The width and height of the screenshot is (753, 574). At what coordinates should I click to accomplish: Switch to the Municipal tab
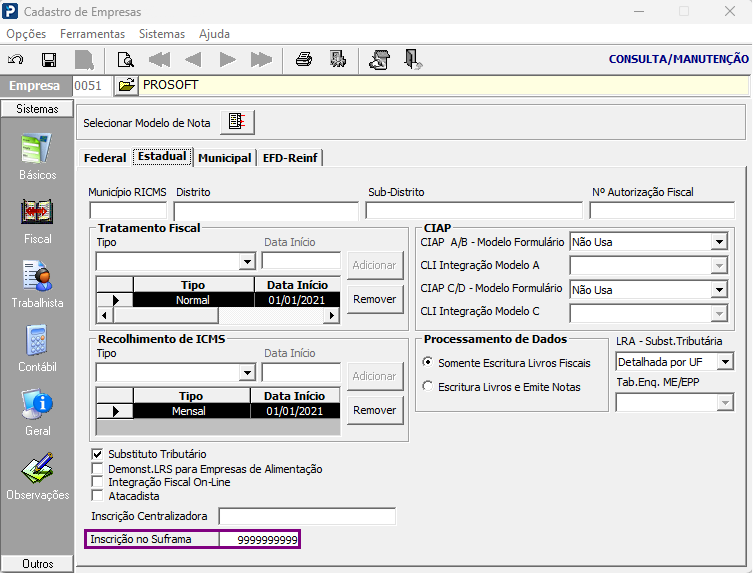(x=225, y=158)
